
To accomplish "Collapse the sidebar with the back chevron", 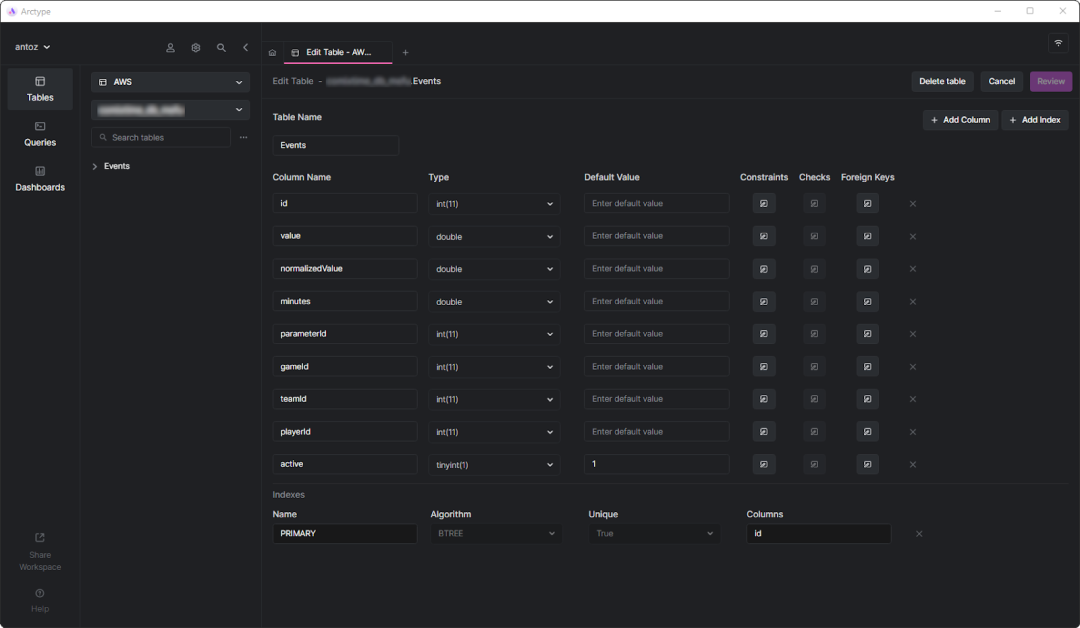I will [246, 48].
